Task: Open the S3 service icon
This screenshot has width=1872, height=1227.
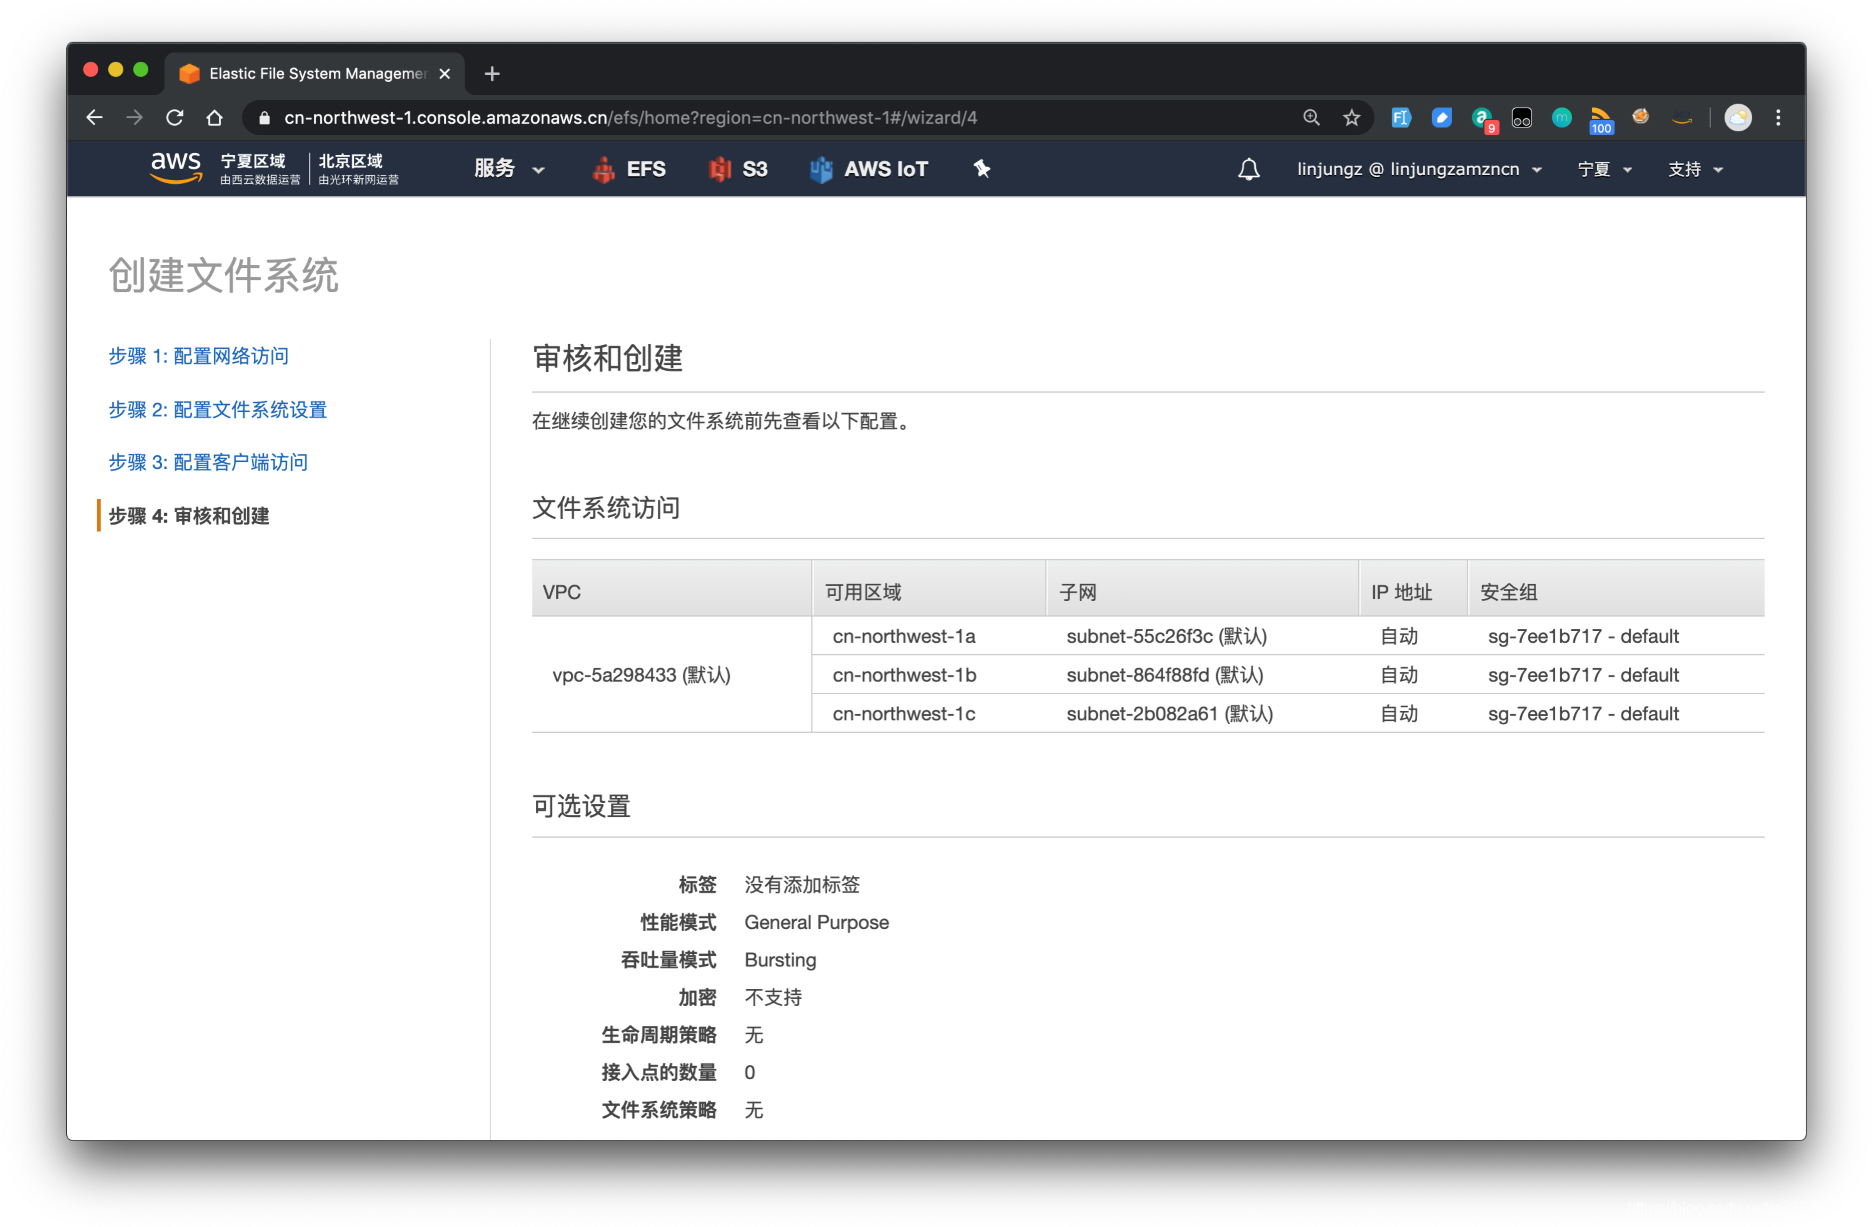Action: pyautogui.click(x=738, y=168)
